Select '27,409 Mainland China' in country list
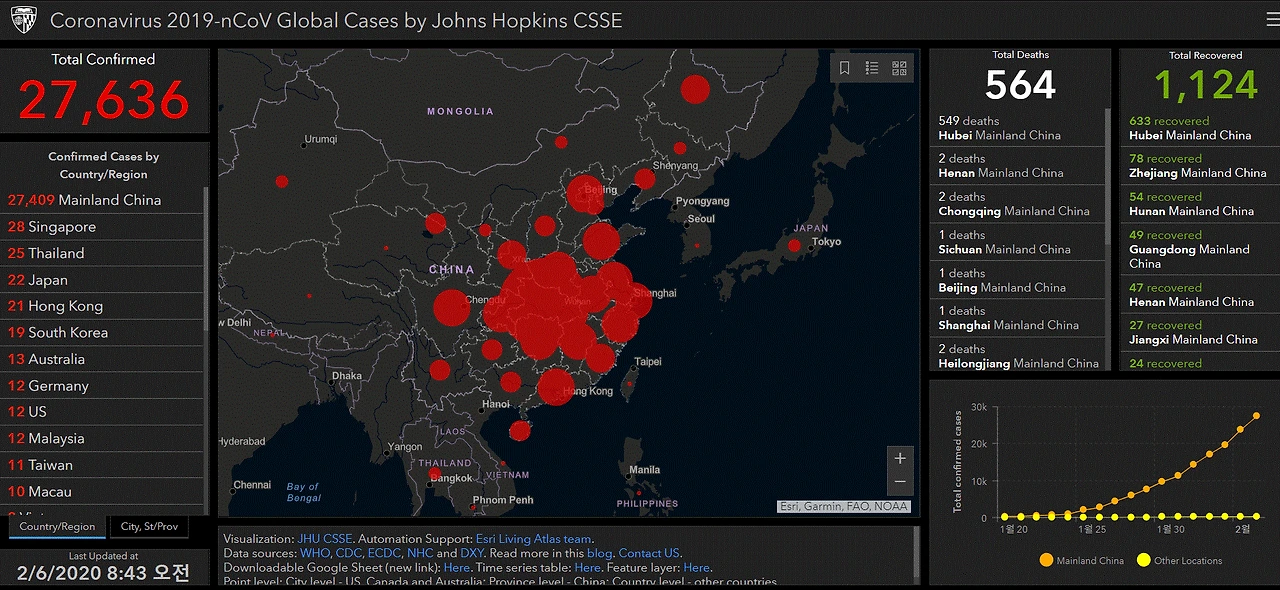The image size is (1280, 590). click(103, 200)
